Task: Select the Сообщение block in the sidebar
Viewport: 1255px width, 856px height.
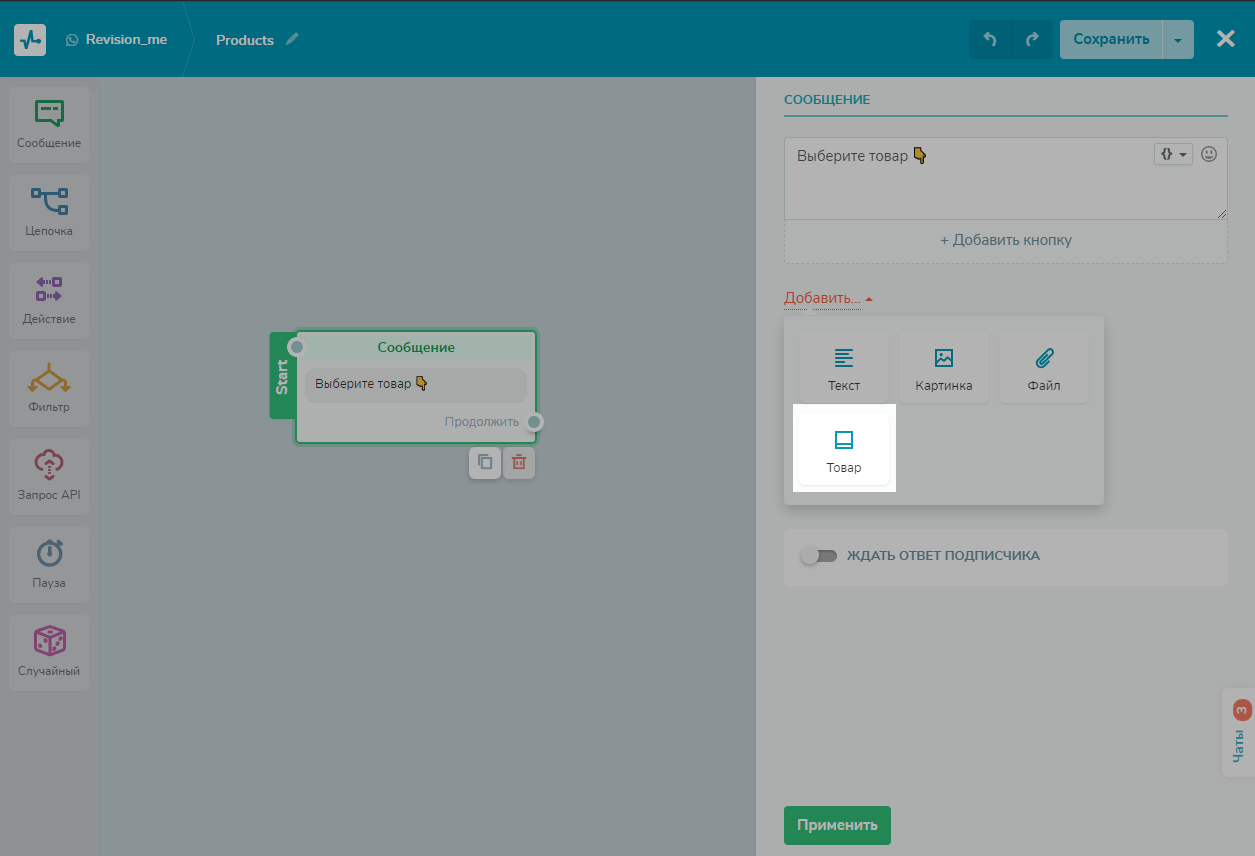Action: click(x=49, y=124)
